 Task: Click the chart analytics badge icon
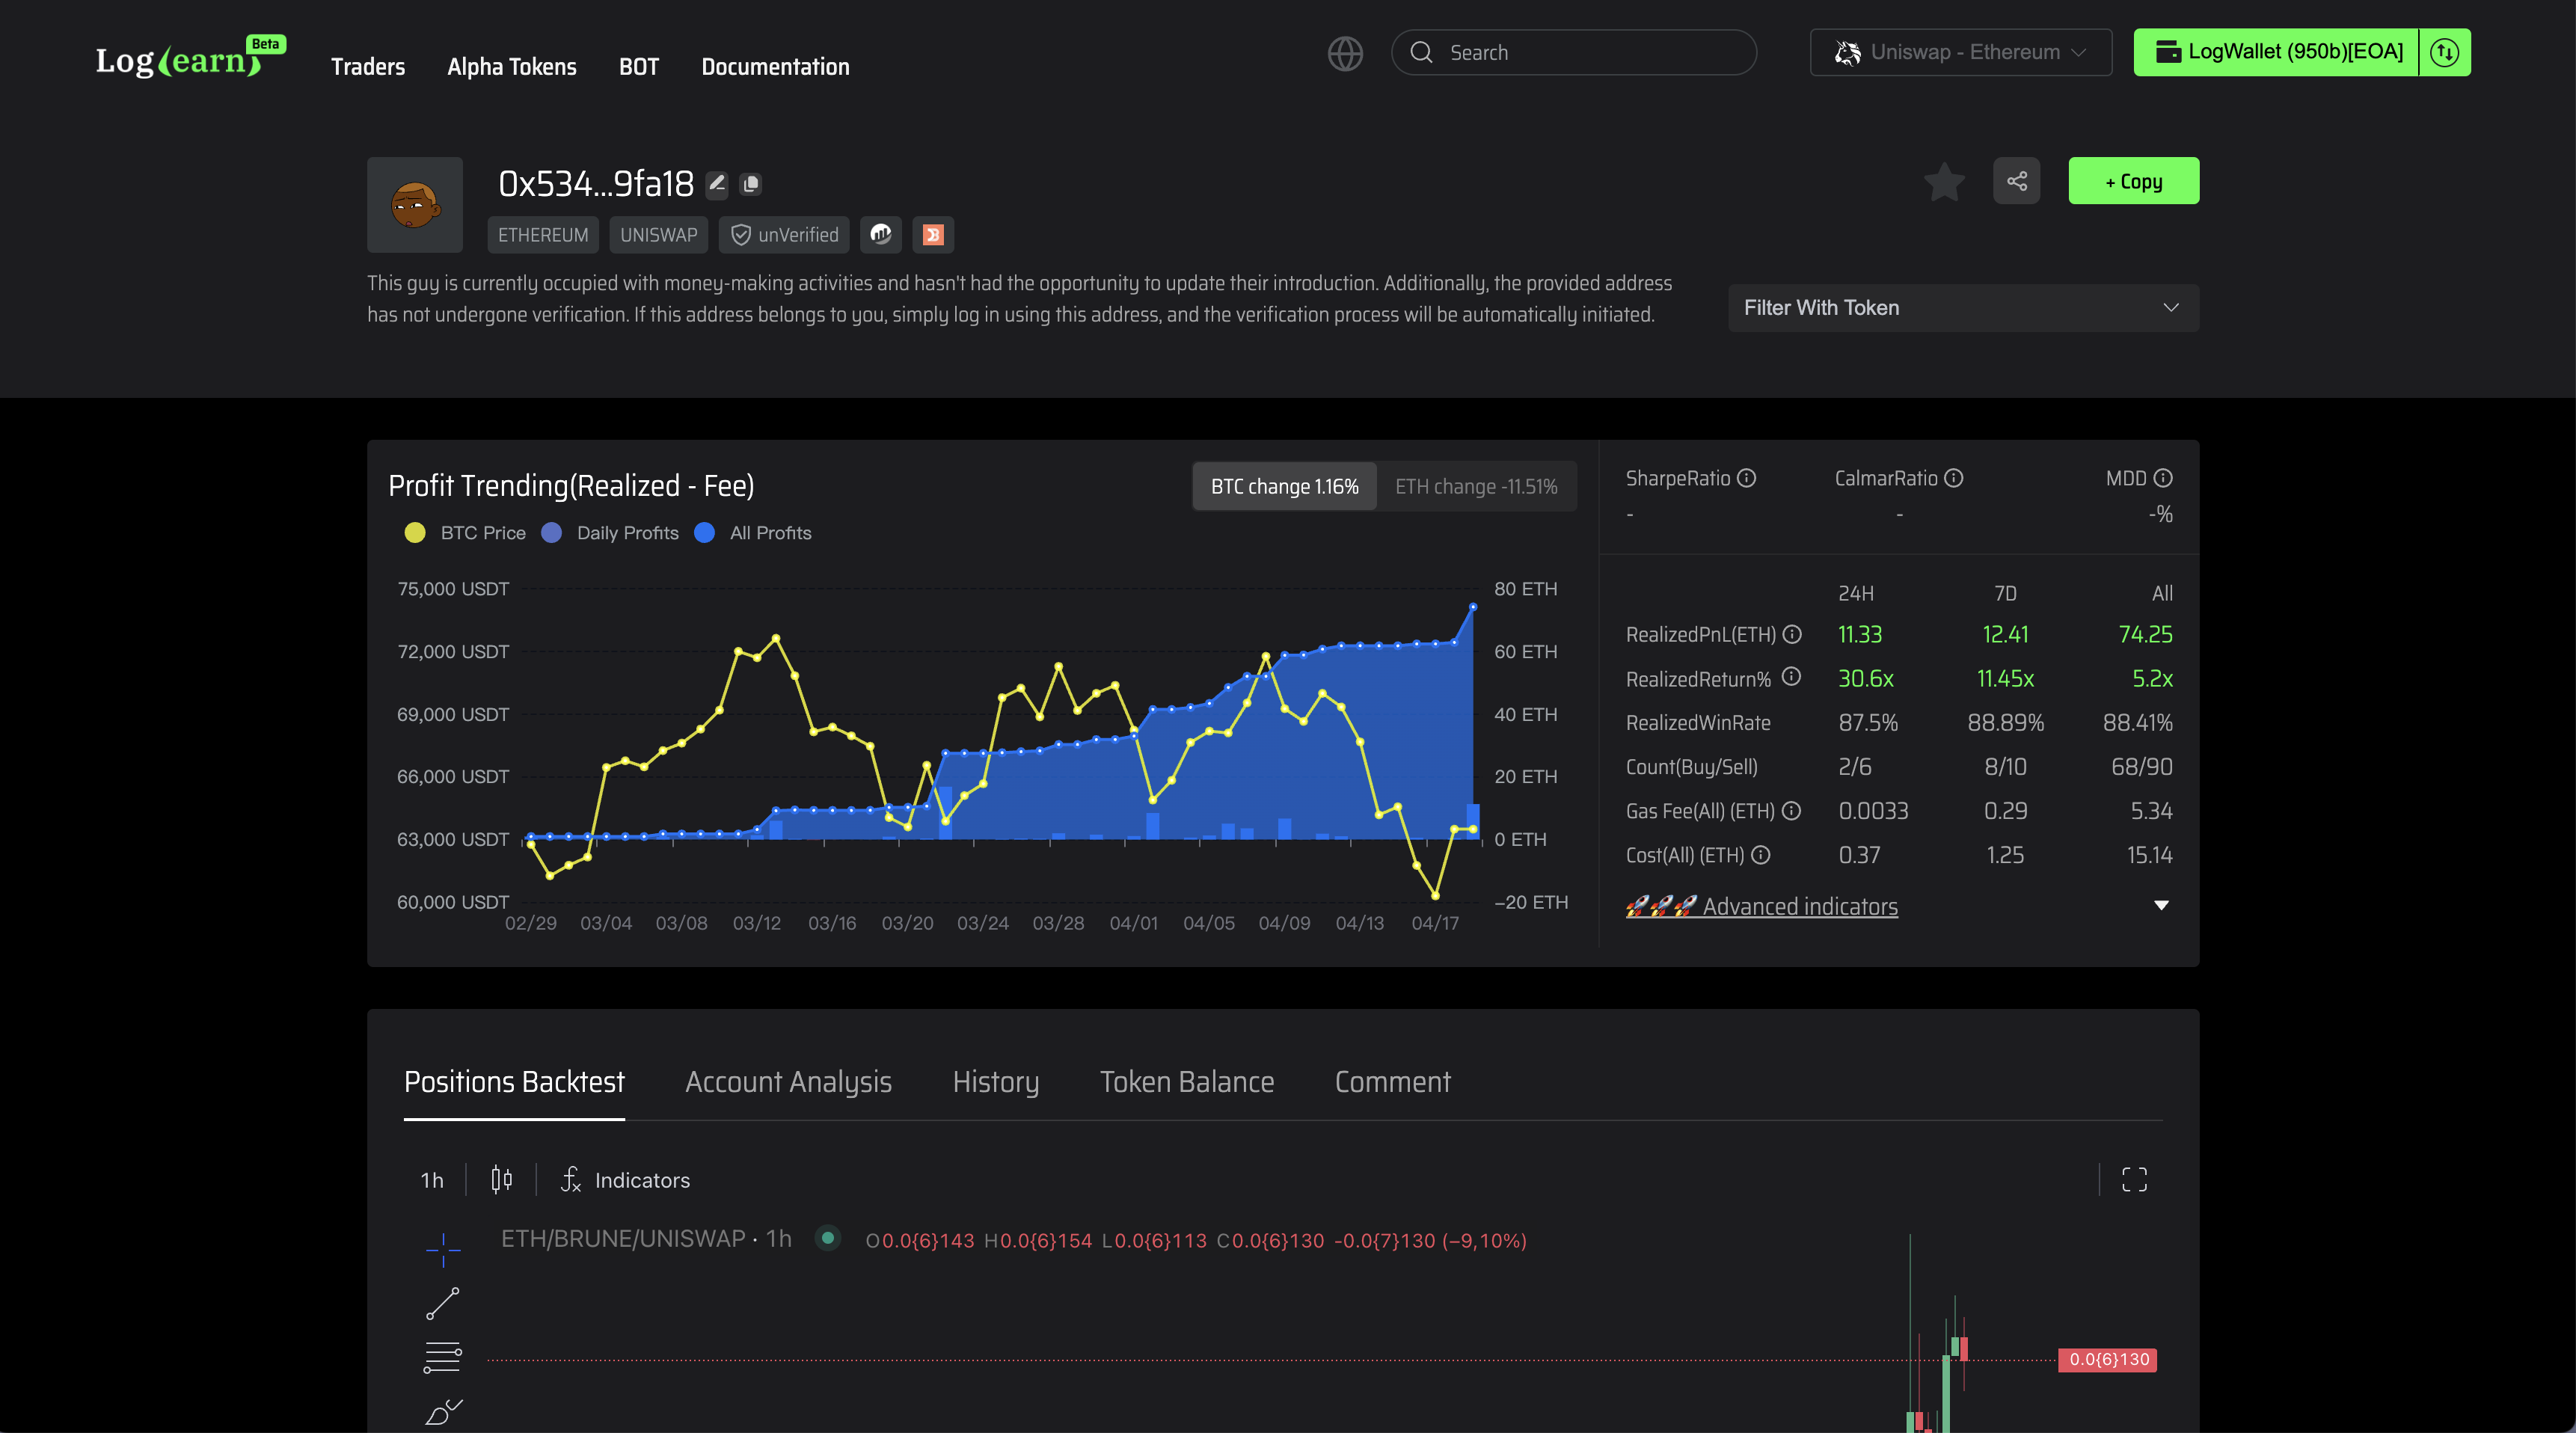881,235
